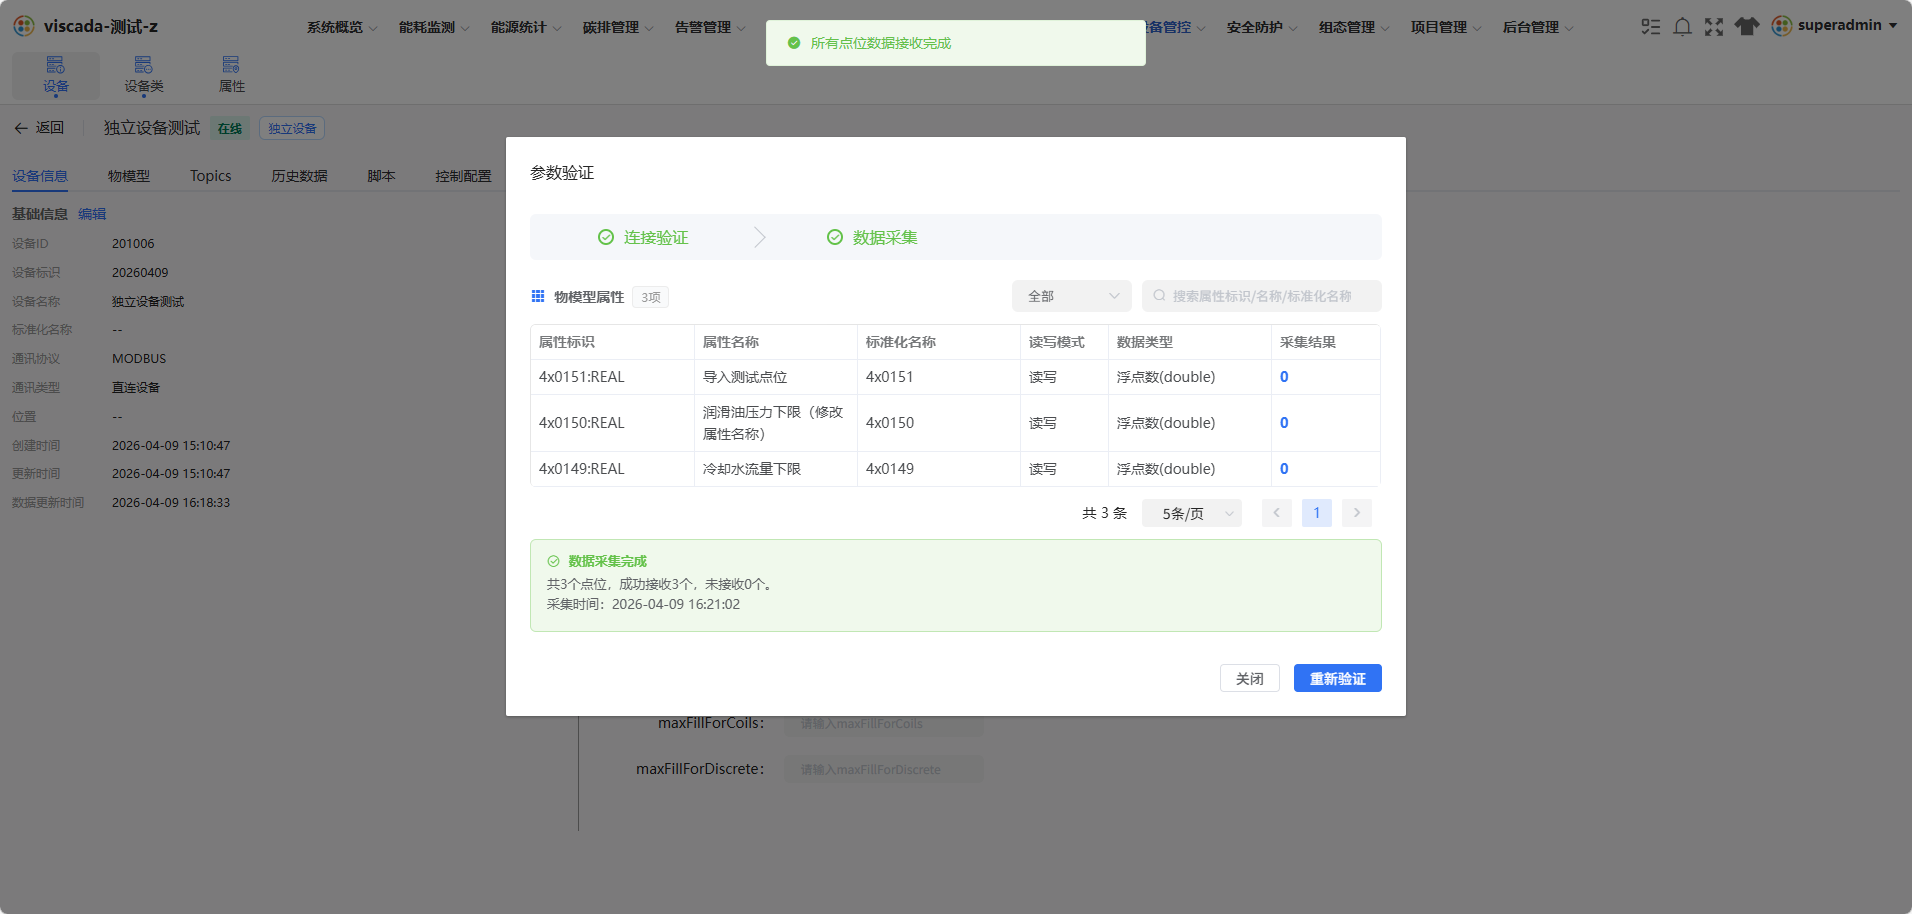Expand the 能源统计 menu
The image size is (1912, 914).
pos(526,28)
